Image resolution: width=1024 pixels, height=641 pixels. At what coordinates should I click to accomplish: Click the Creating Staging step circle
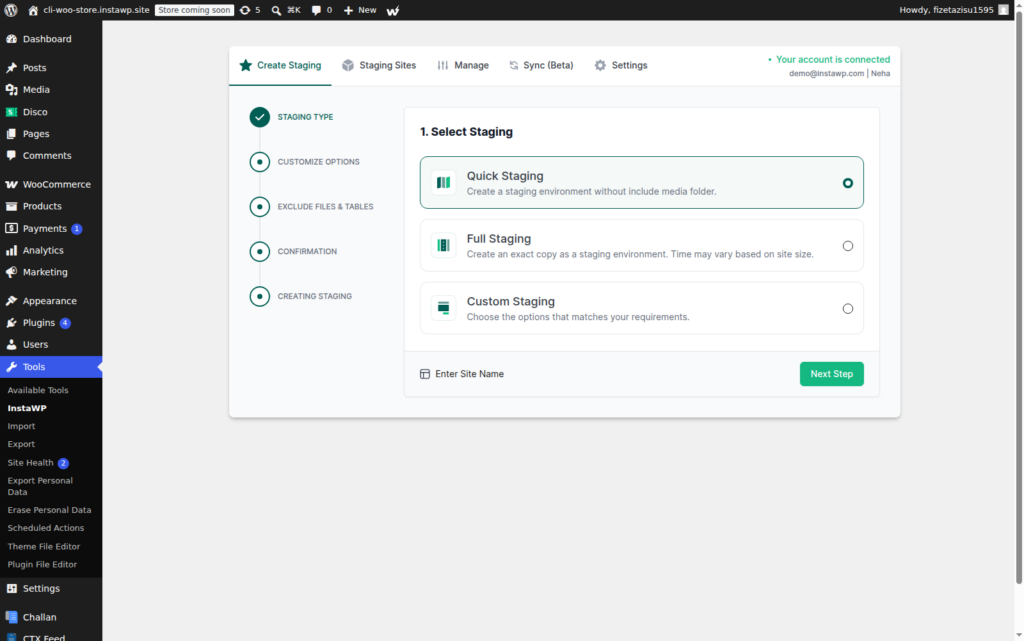point(259,296)
